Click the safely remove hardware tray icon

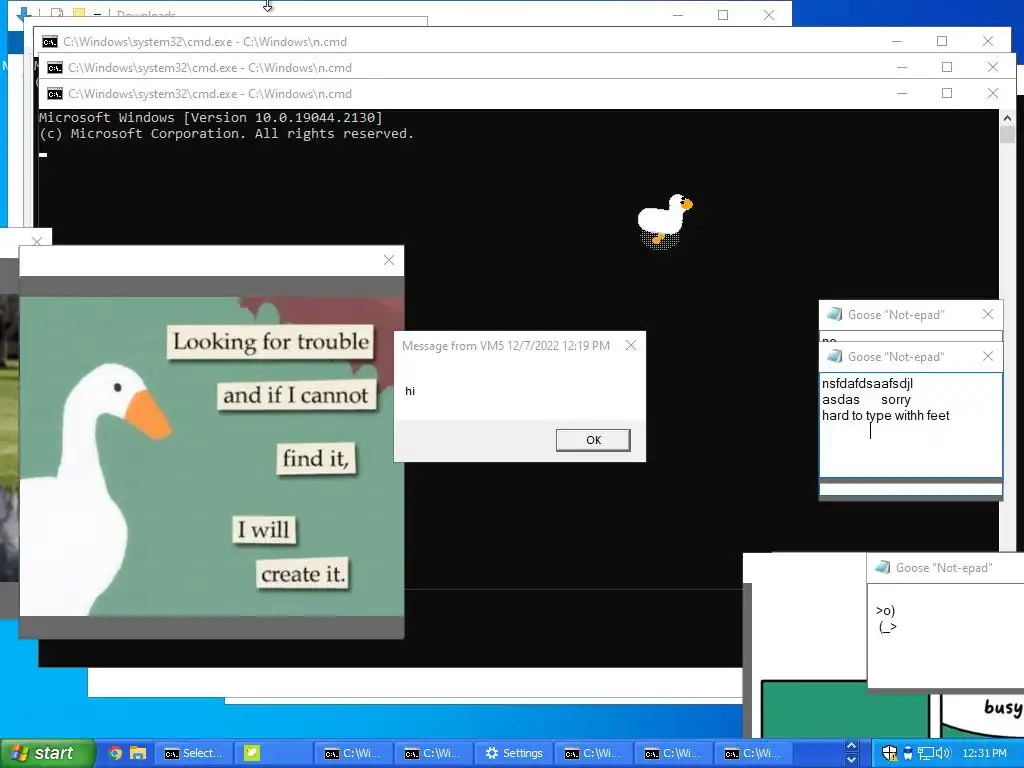pyautogui.click(x=908, y=753)
